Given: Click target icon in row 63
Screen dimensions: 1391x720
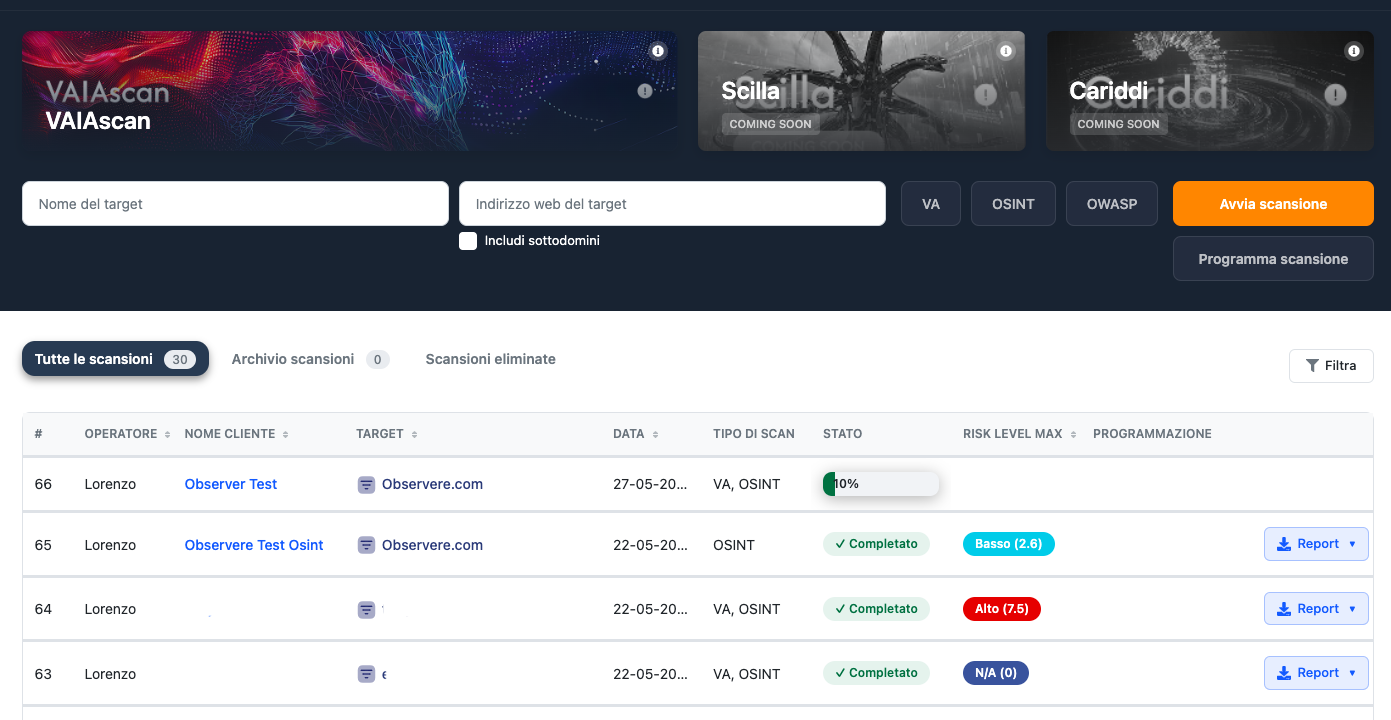Looking at the screenshot, I should pos(367,674).
